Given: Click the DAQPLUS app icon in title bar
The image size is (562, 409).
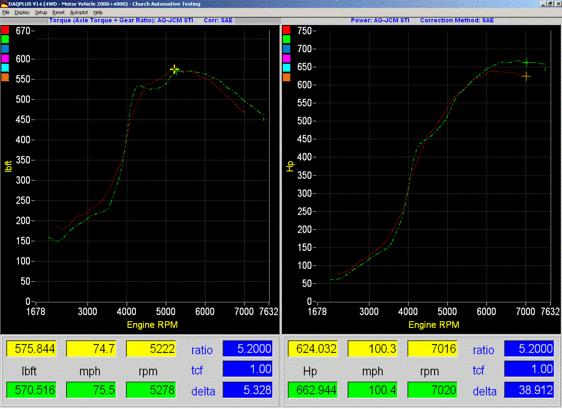Looking at the screenshot, I should 4,4.
